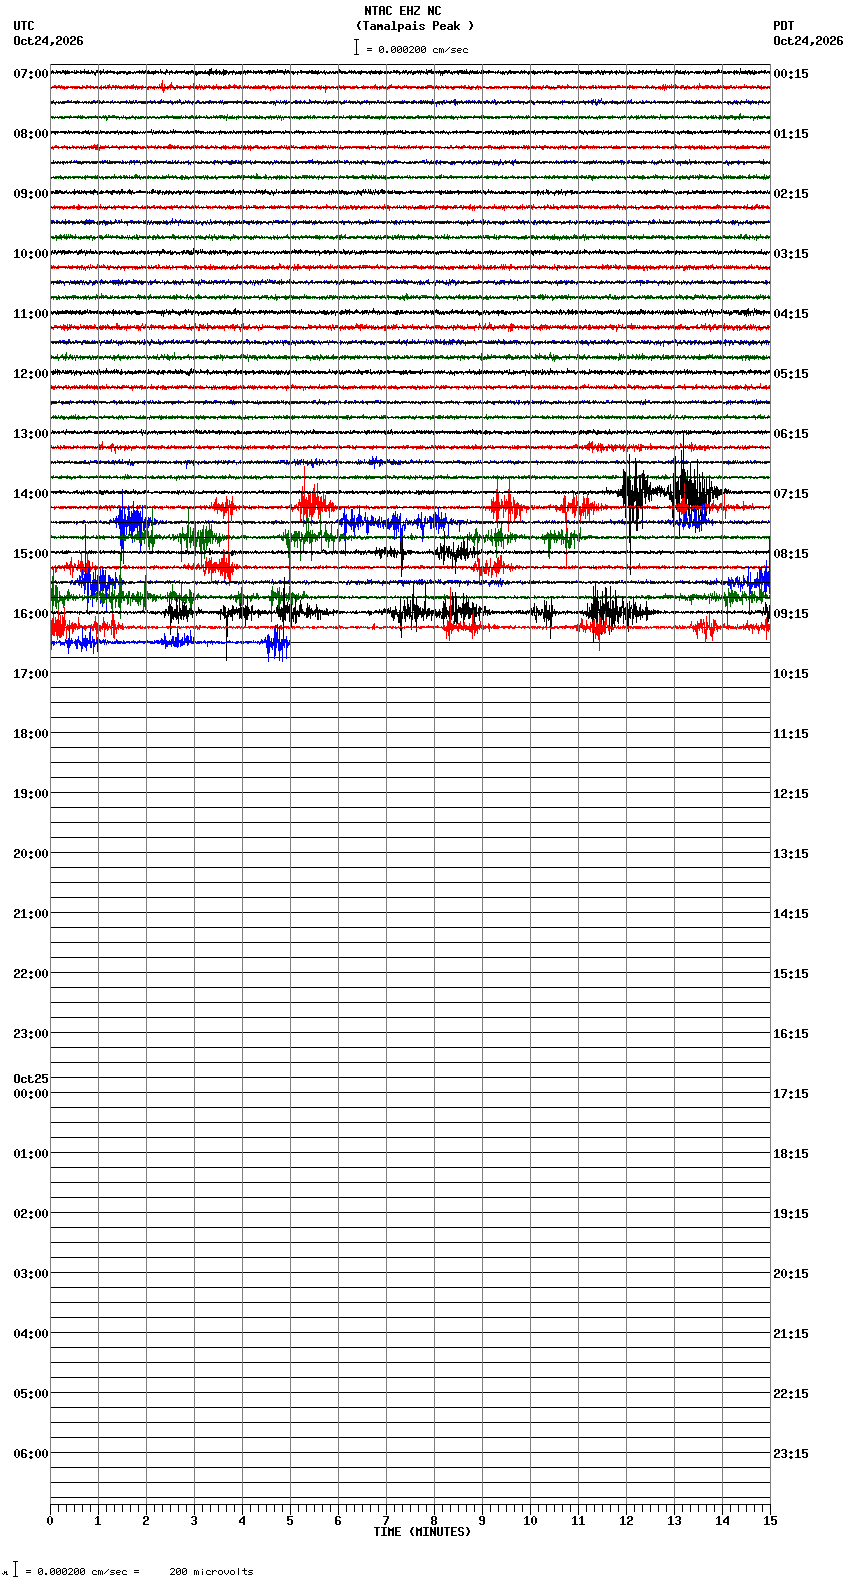850x1584 pixels.
Task: Click the 07:15 PDT time label
Action: (791, 494)
